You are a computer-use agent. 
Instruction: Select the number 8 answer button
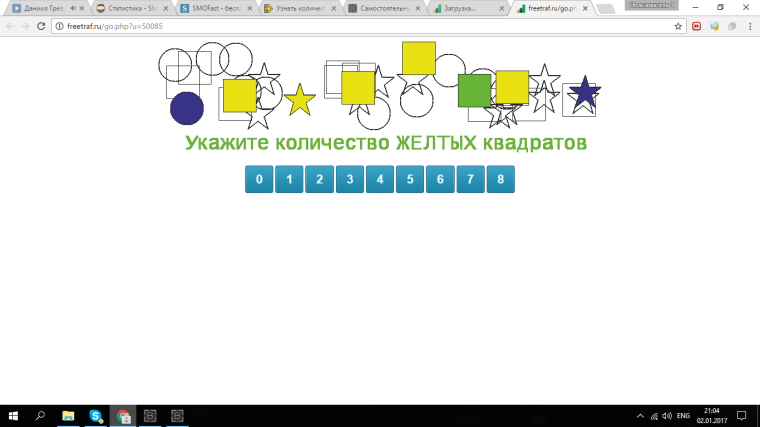pyautogui.click(x=500, y=180)
